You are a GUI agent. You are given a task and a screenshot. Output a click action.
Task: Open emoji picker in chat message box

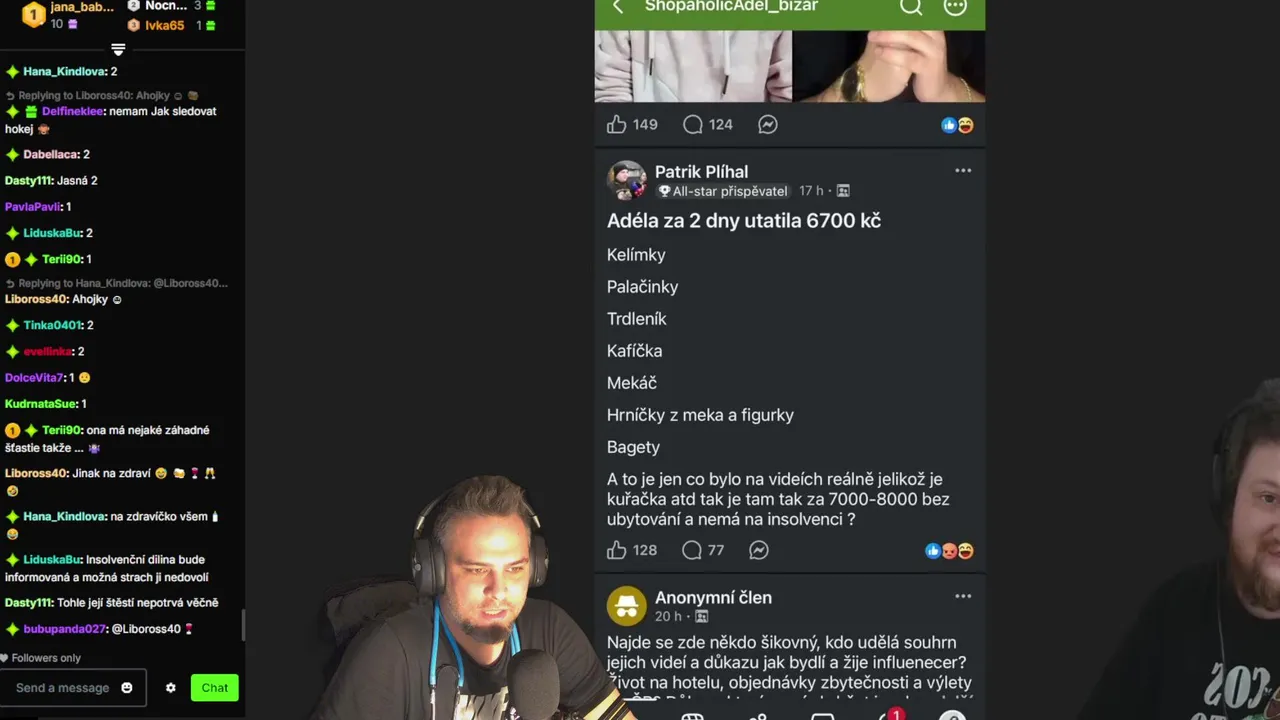[127, 688]
